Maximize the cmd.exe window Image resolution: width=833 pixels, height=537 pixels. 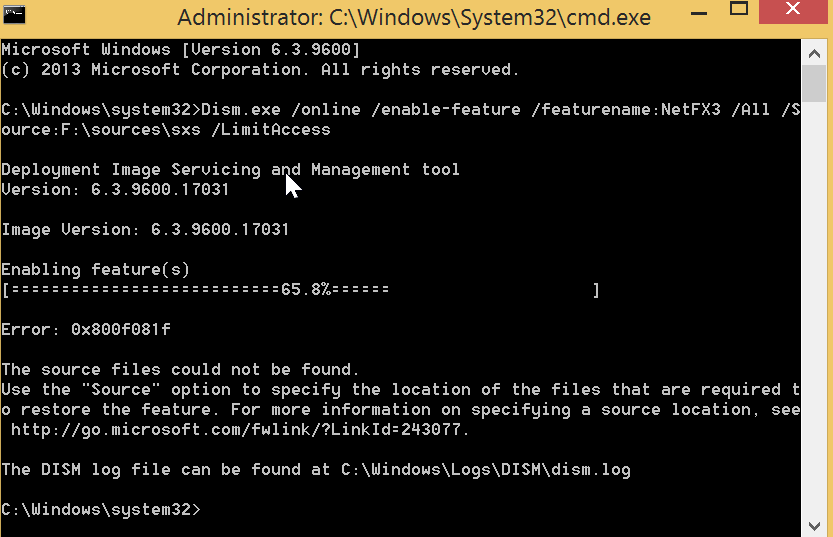[738, 8]
